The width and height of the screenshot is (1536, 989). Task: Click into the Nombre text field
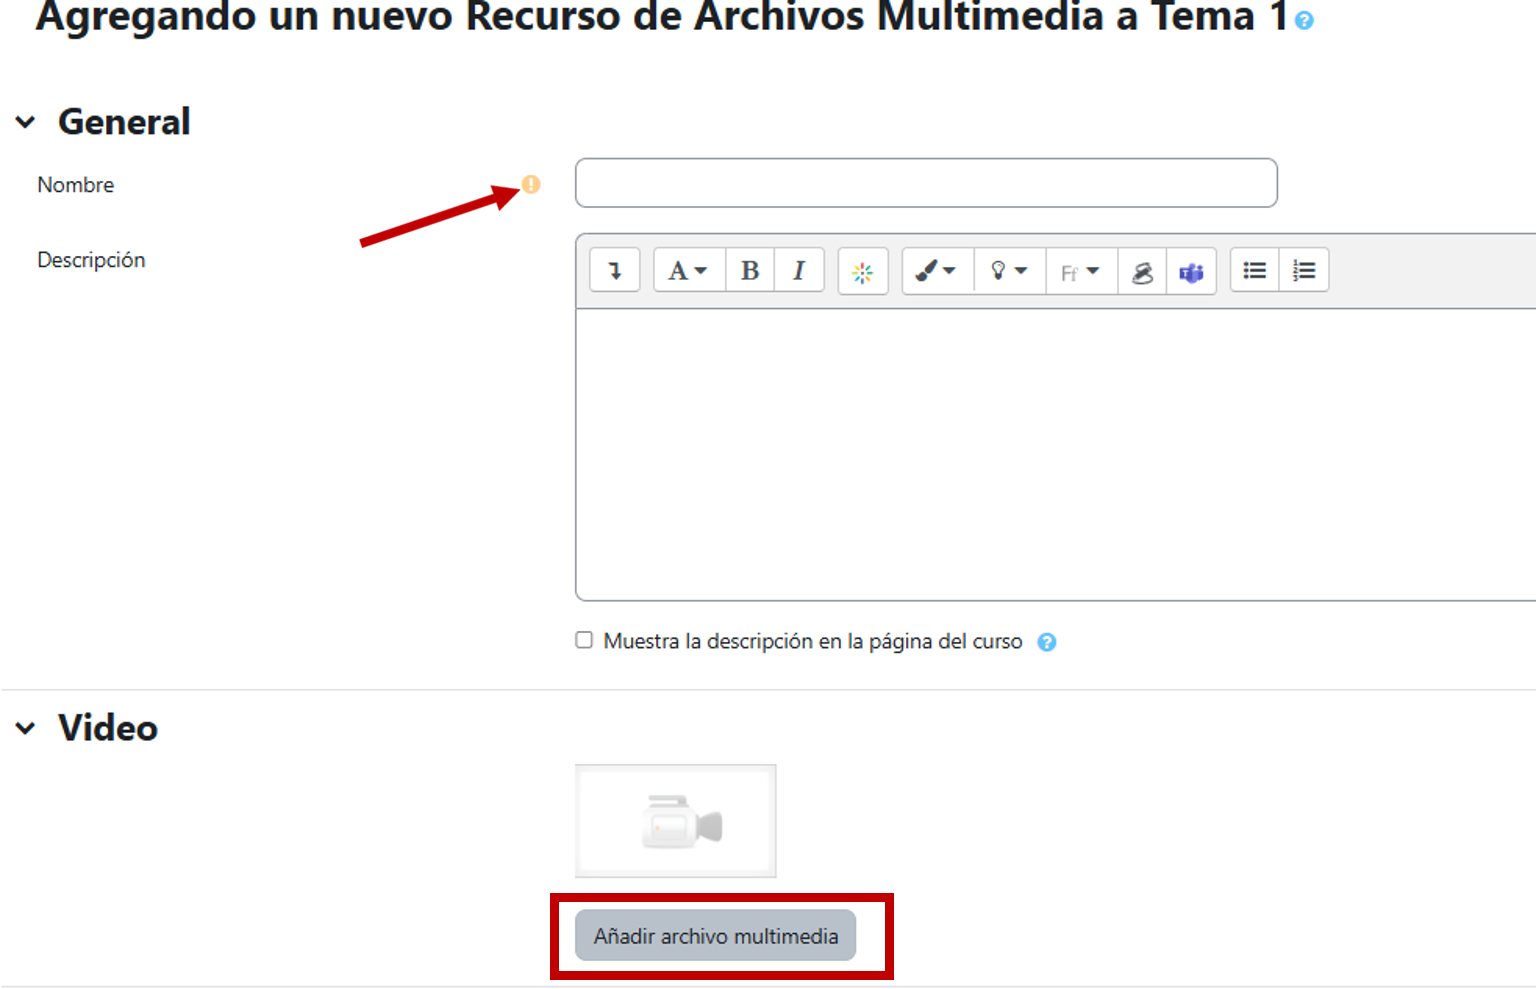925,183
